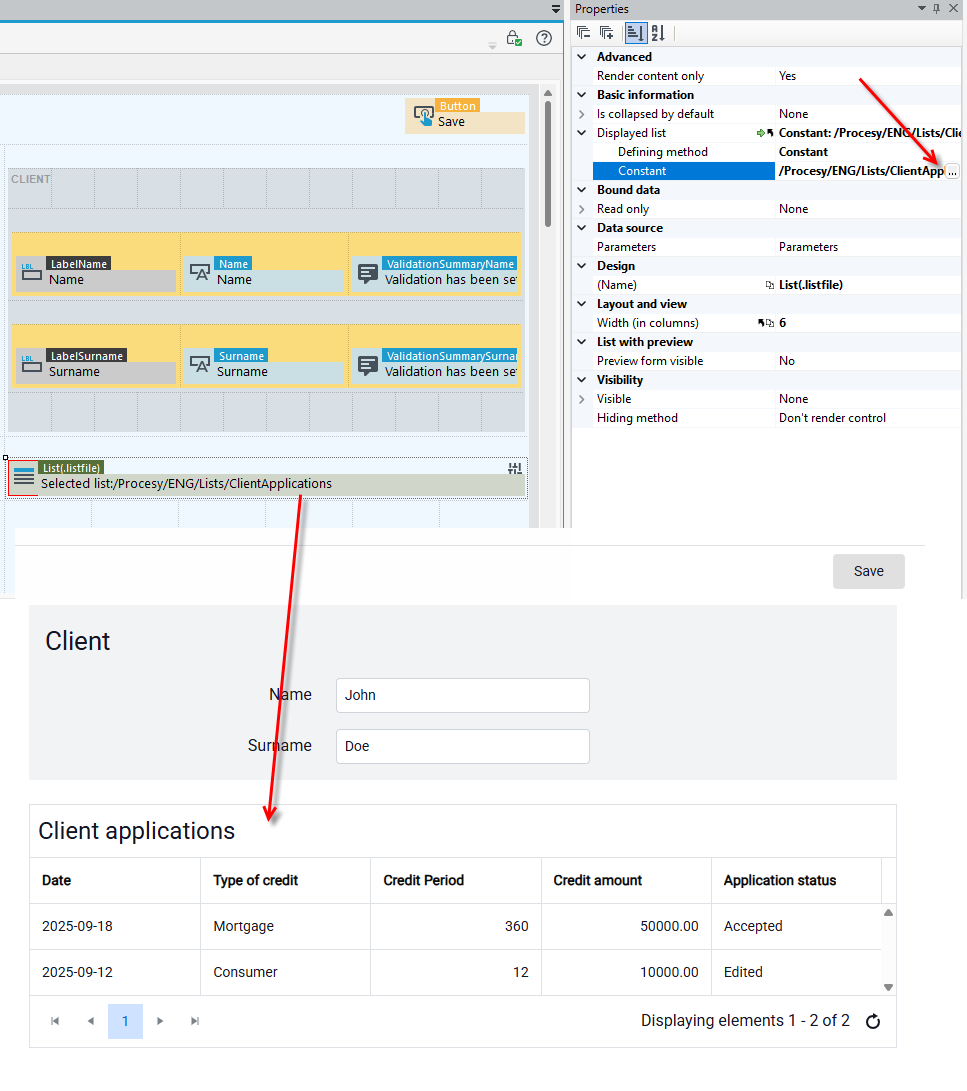
Task: Click the Save button in the form preview
Action: (x=868, y=571)
